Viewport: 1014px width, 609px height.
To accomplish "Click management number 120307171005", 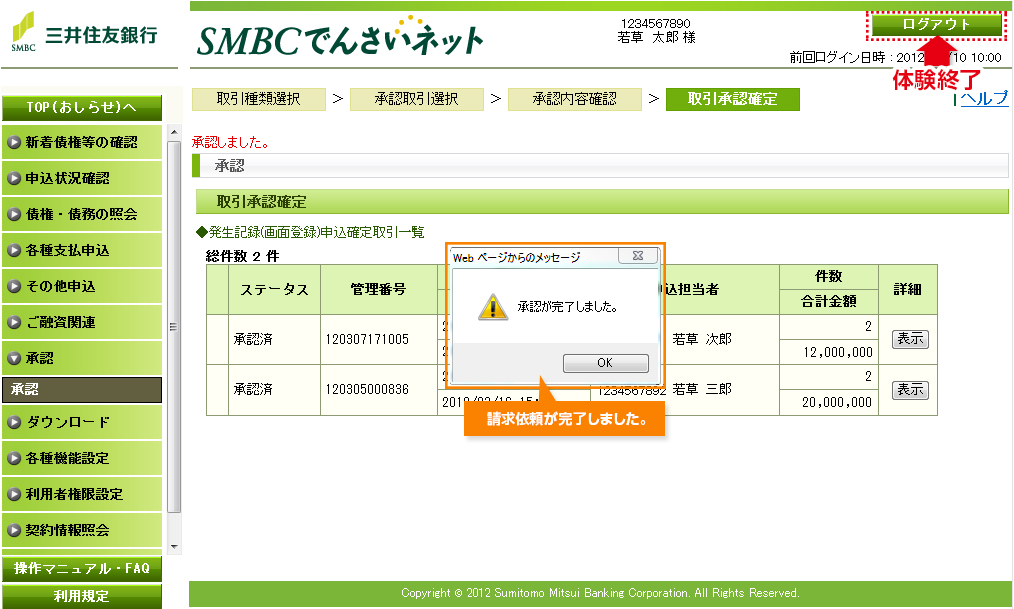I will pyautogui.click(x=367, y=339).
